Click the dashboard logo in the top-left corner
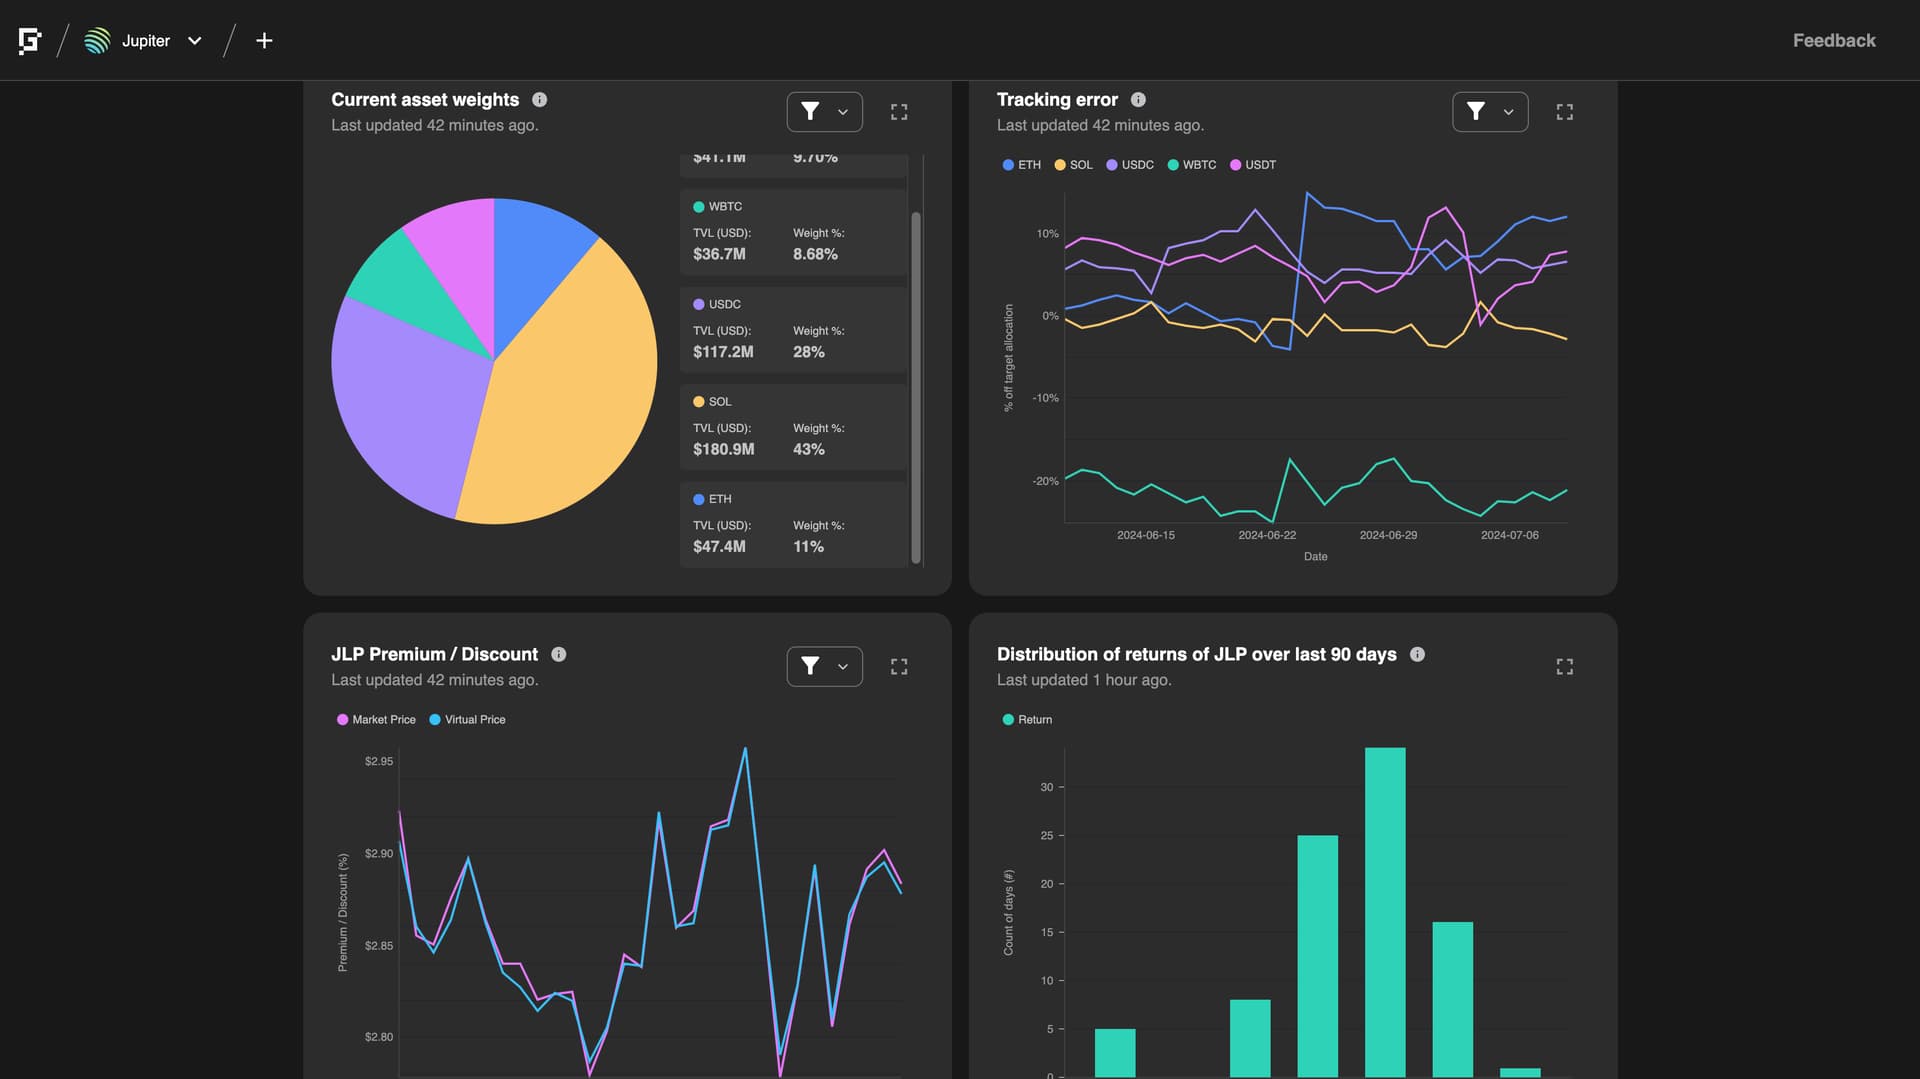Screen dimensions: 1920x1079 point(30,40)
